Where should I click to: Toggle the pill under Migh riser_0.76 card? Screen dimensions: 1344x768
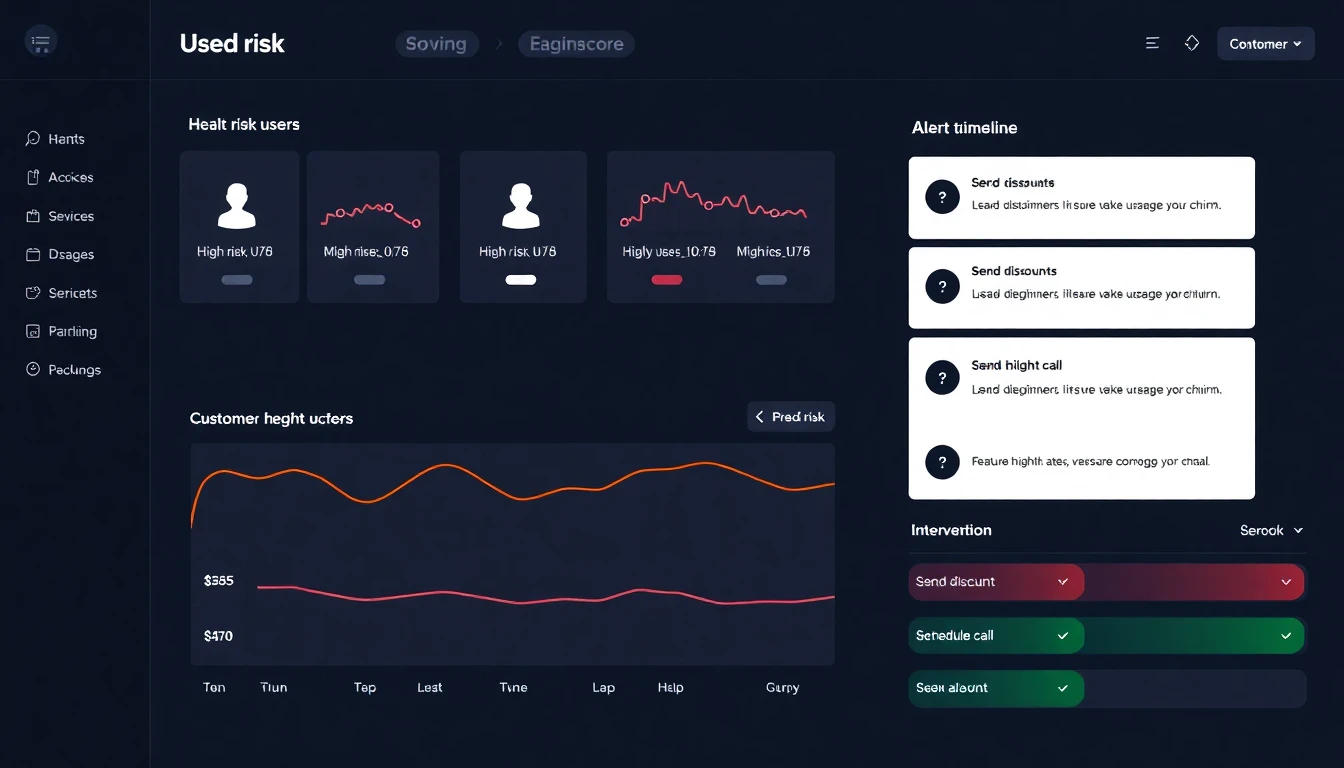click(369, 280)
